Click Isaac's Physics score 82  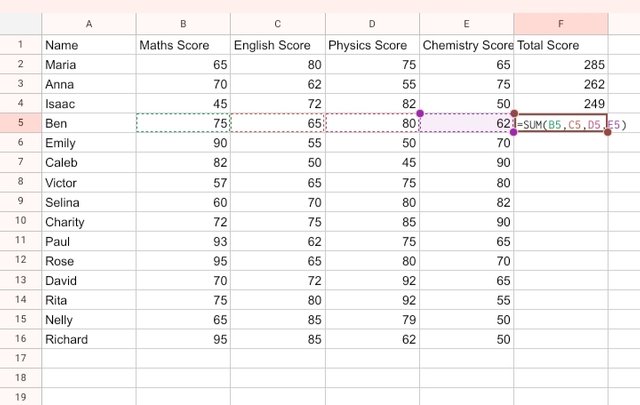click(372, 104)
